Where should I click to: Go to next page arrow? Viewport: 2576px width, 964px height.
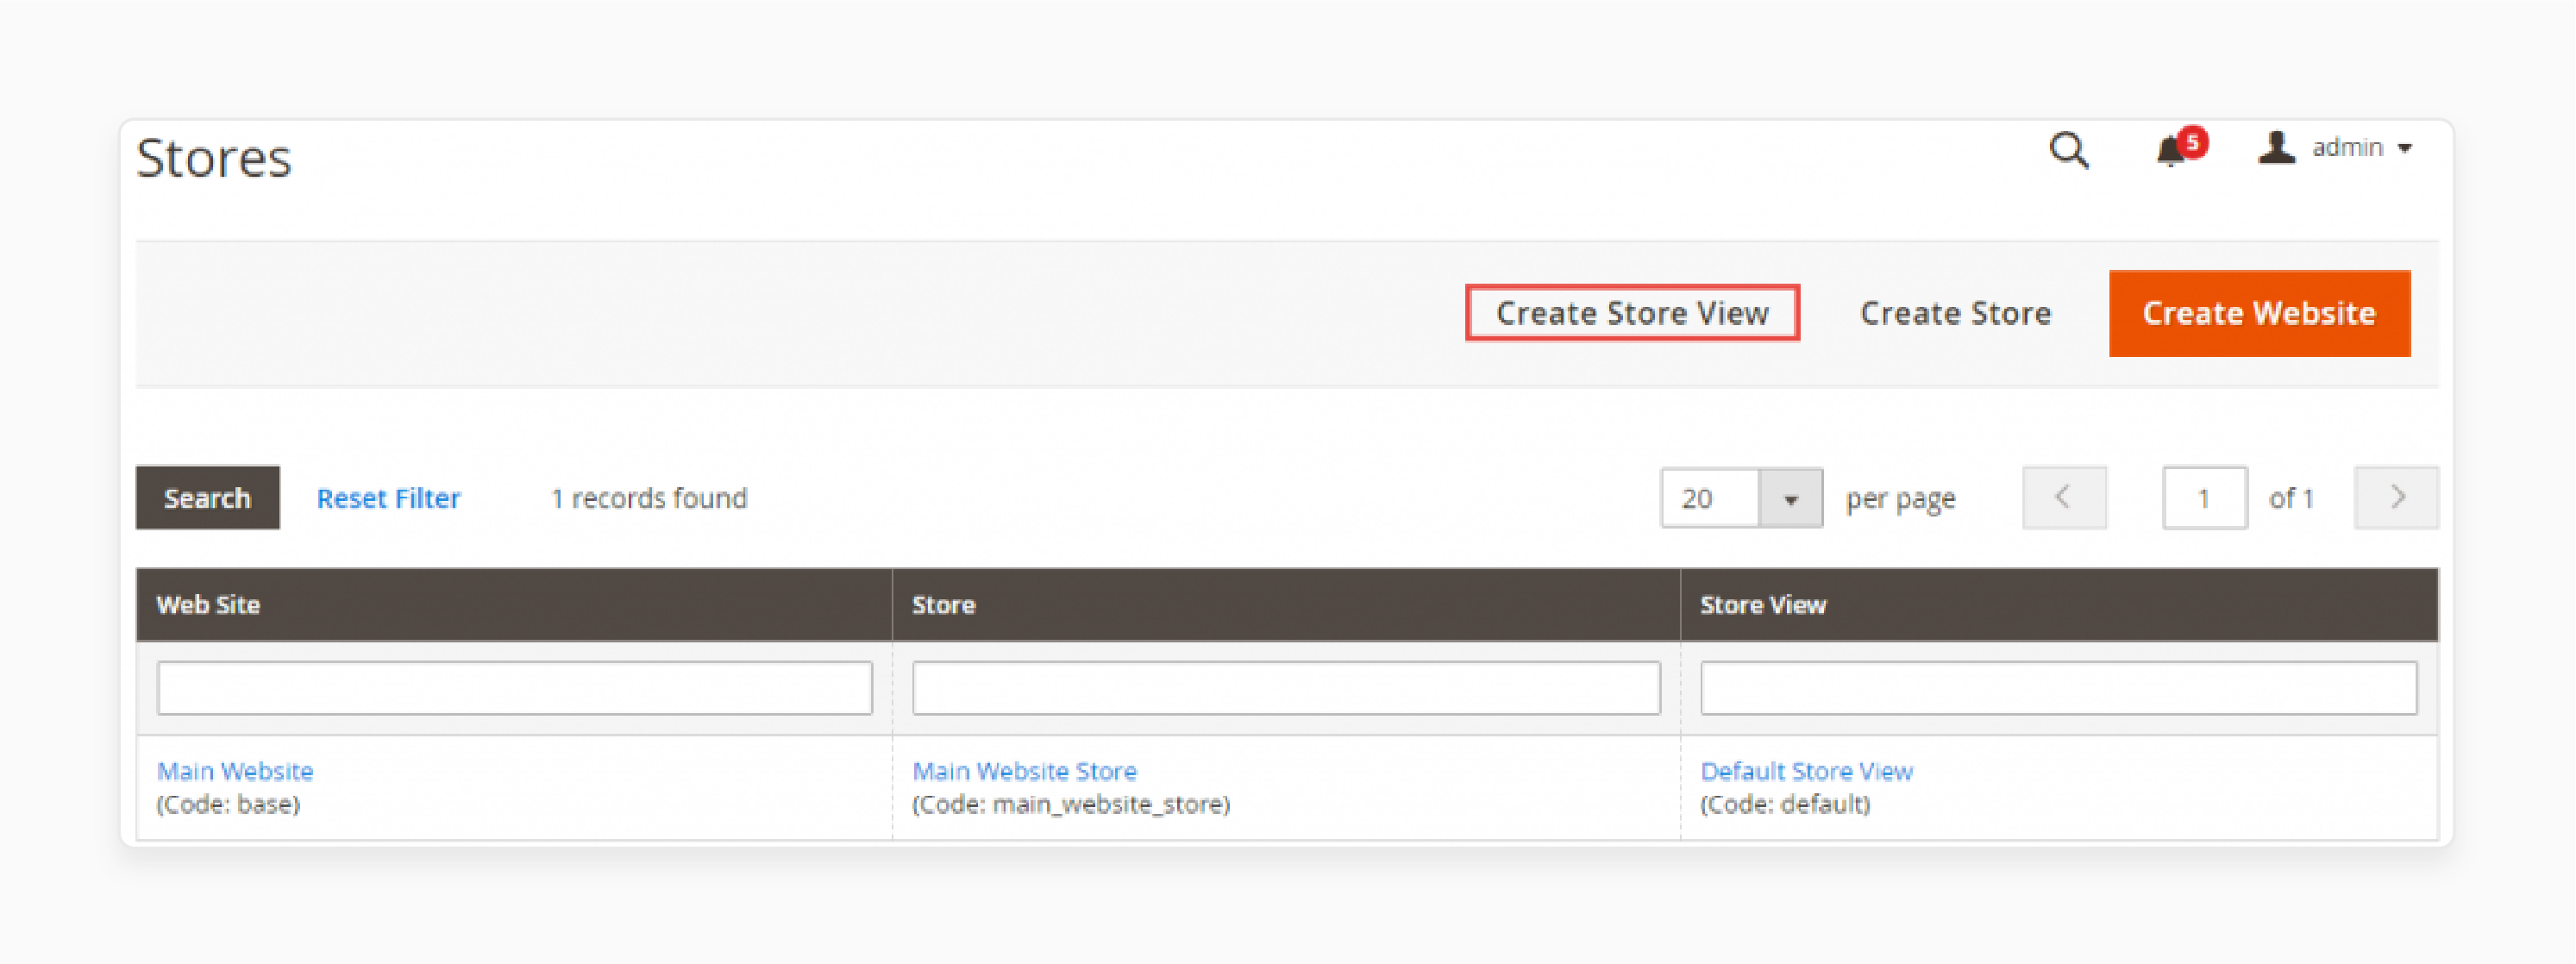point(2396,497)
